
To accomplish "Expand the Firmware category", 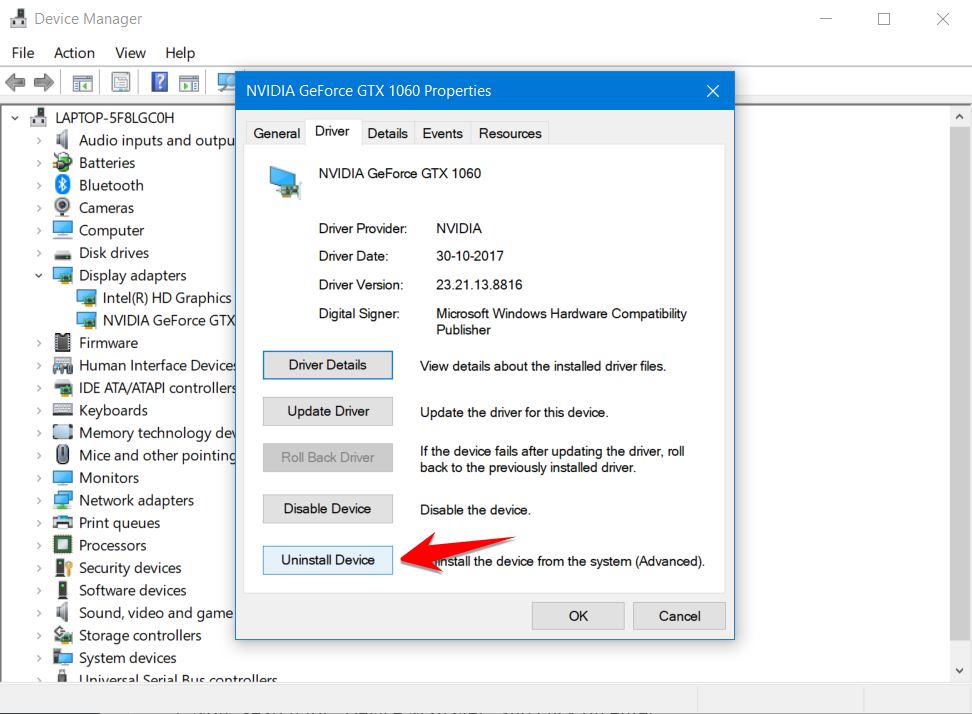I will [39, 343].
